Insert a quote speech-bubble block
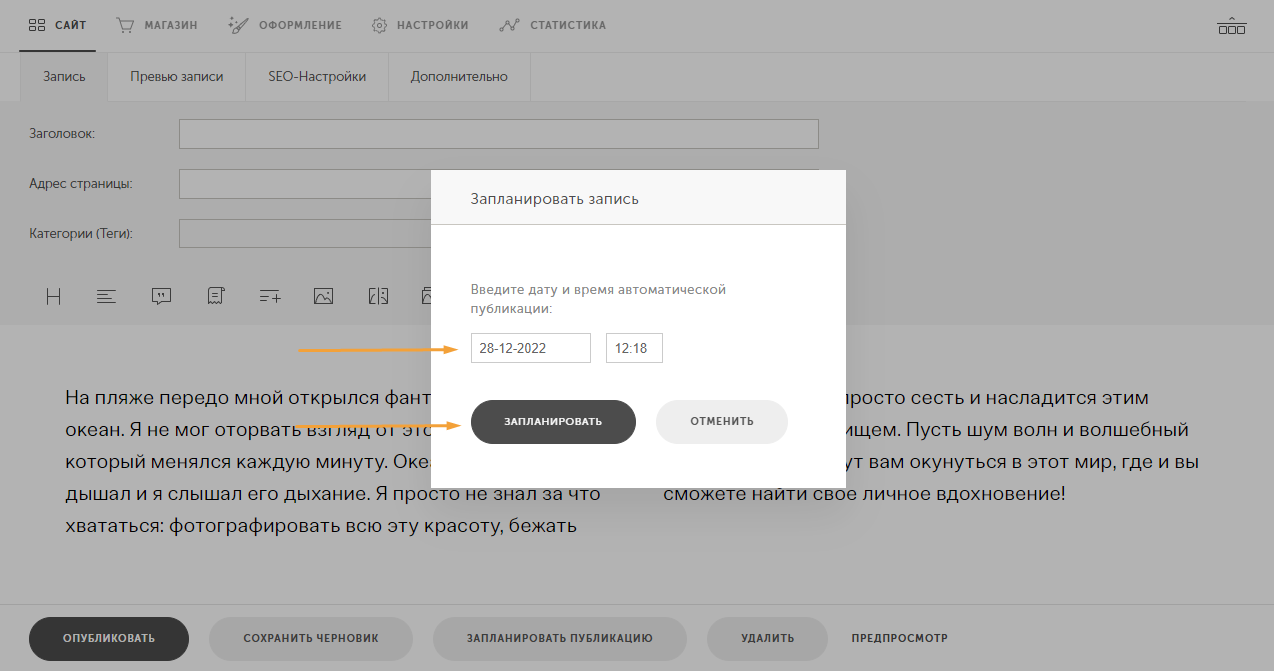This screenshot has height=671, width=1274. (x=161, y=296)
